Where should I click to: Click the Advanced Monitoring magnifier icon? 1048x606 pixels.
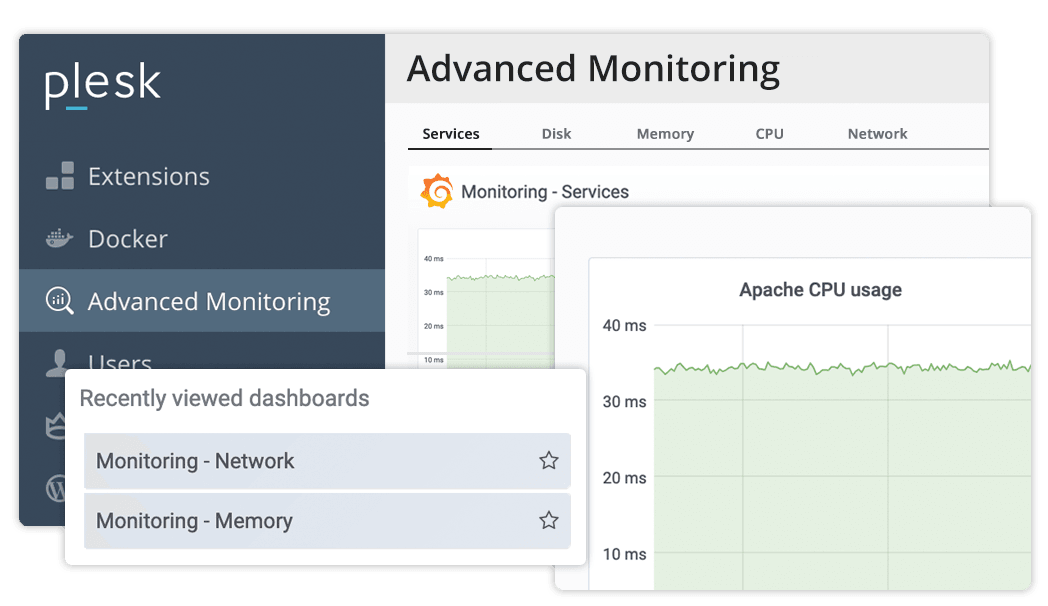tap(60, 301)
